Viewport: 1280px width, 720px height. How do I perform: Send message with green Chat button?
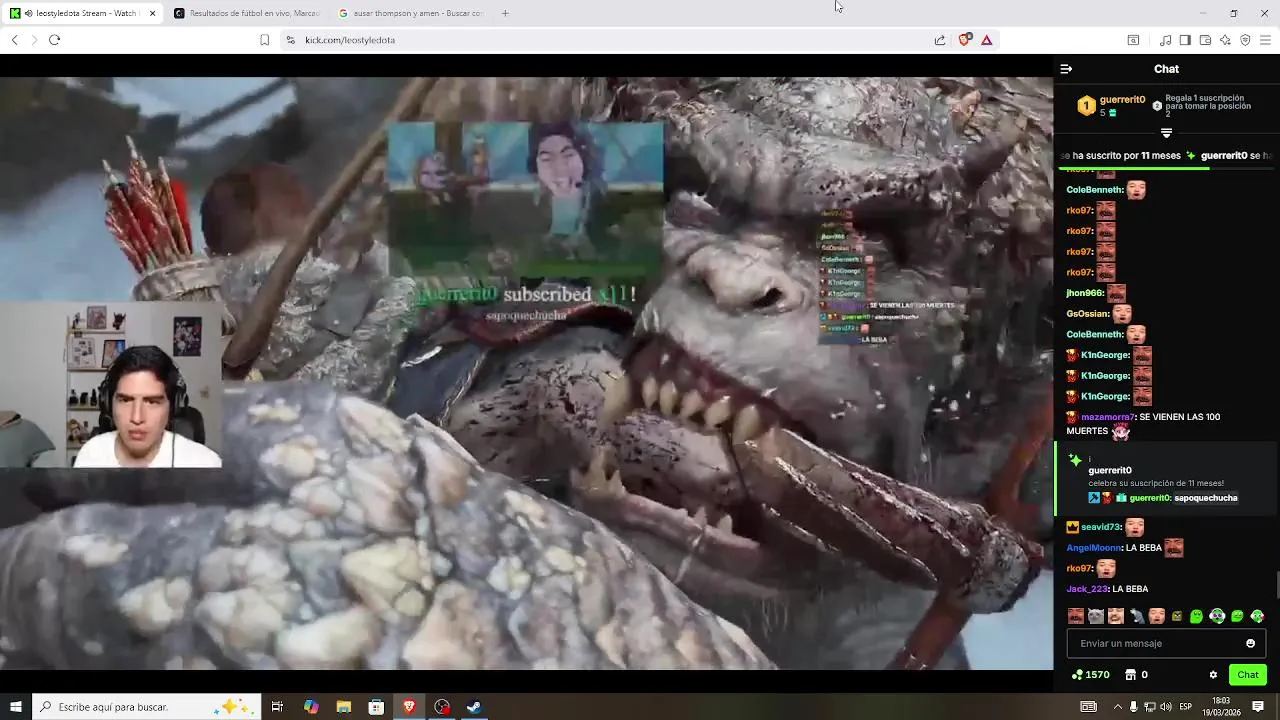1247,675
